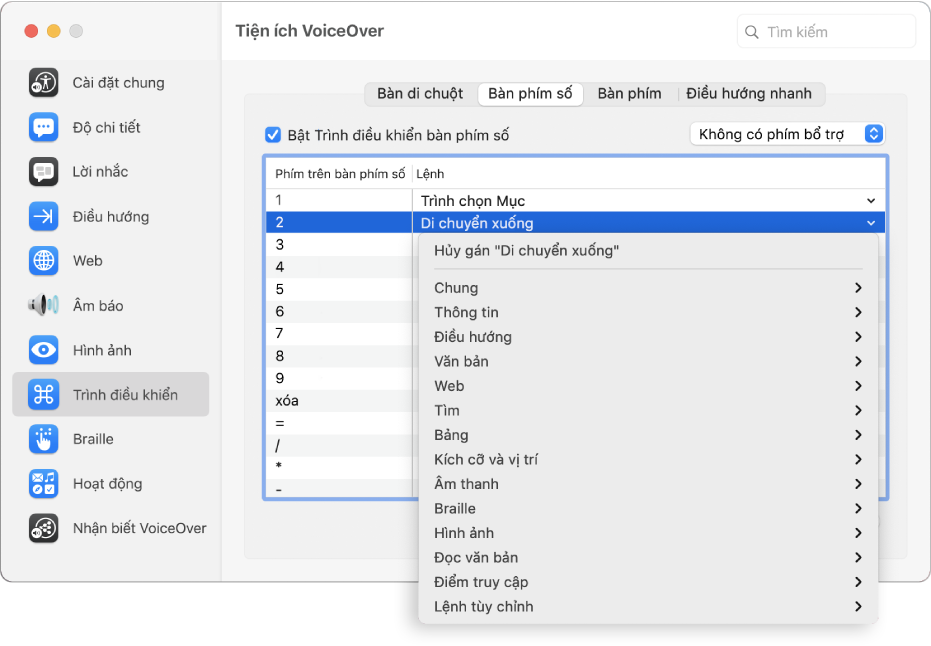Open the Hoạt động icon
The image size is (931, 646).
(x=44, y=484)
